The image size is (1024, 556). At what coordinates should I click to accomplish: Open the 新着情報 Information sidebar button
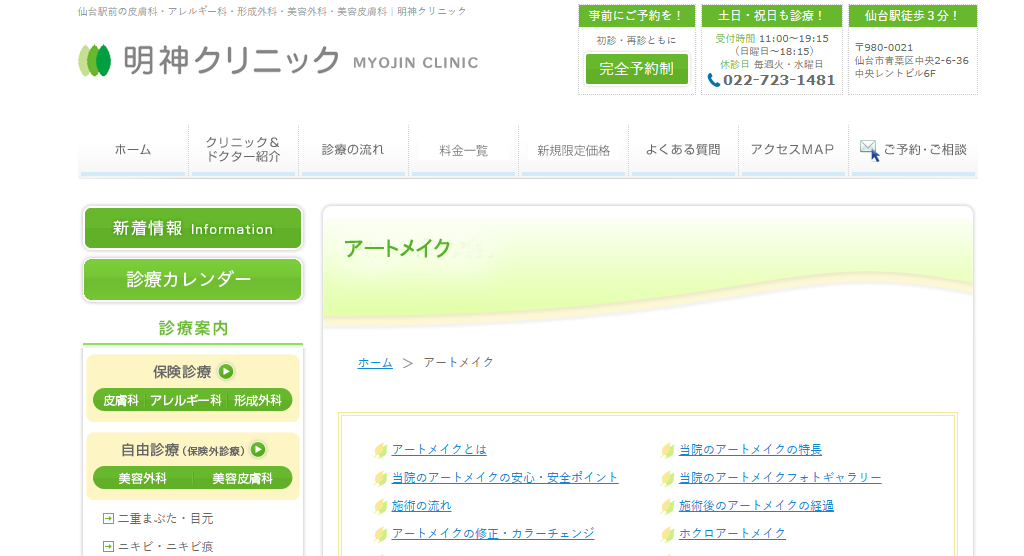coord(192,229)
